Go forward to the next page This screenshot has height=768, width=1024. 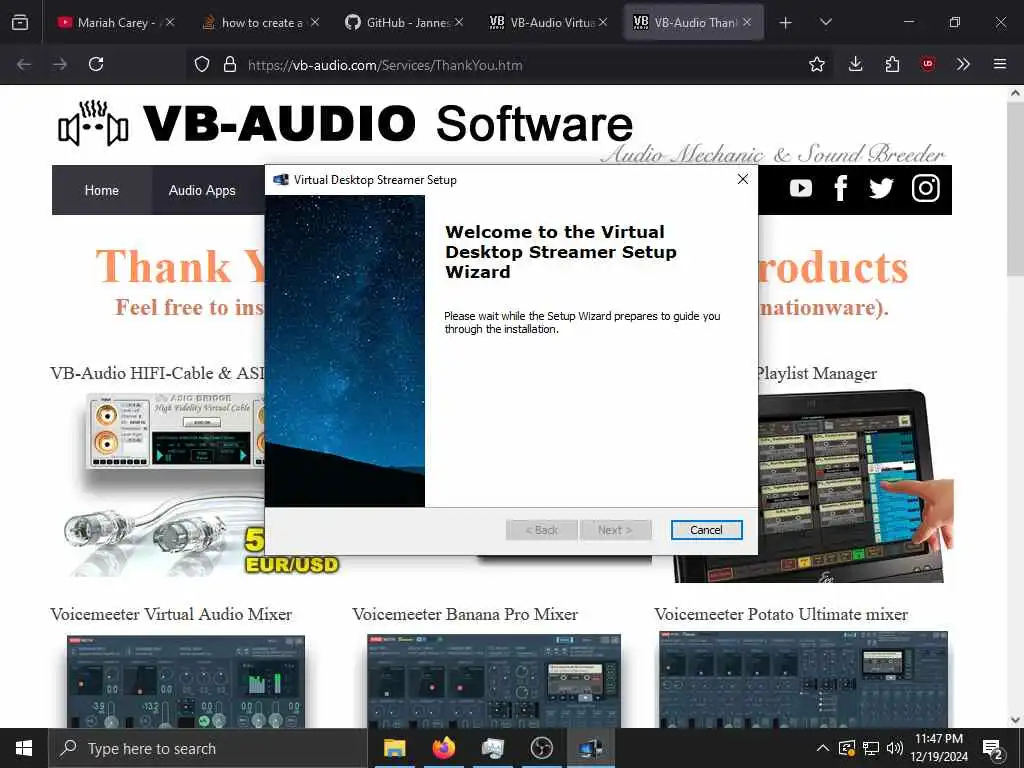pos(60,64)
